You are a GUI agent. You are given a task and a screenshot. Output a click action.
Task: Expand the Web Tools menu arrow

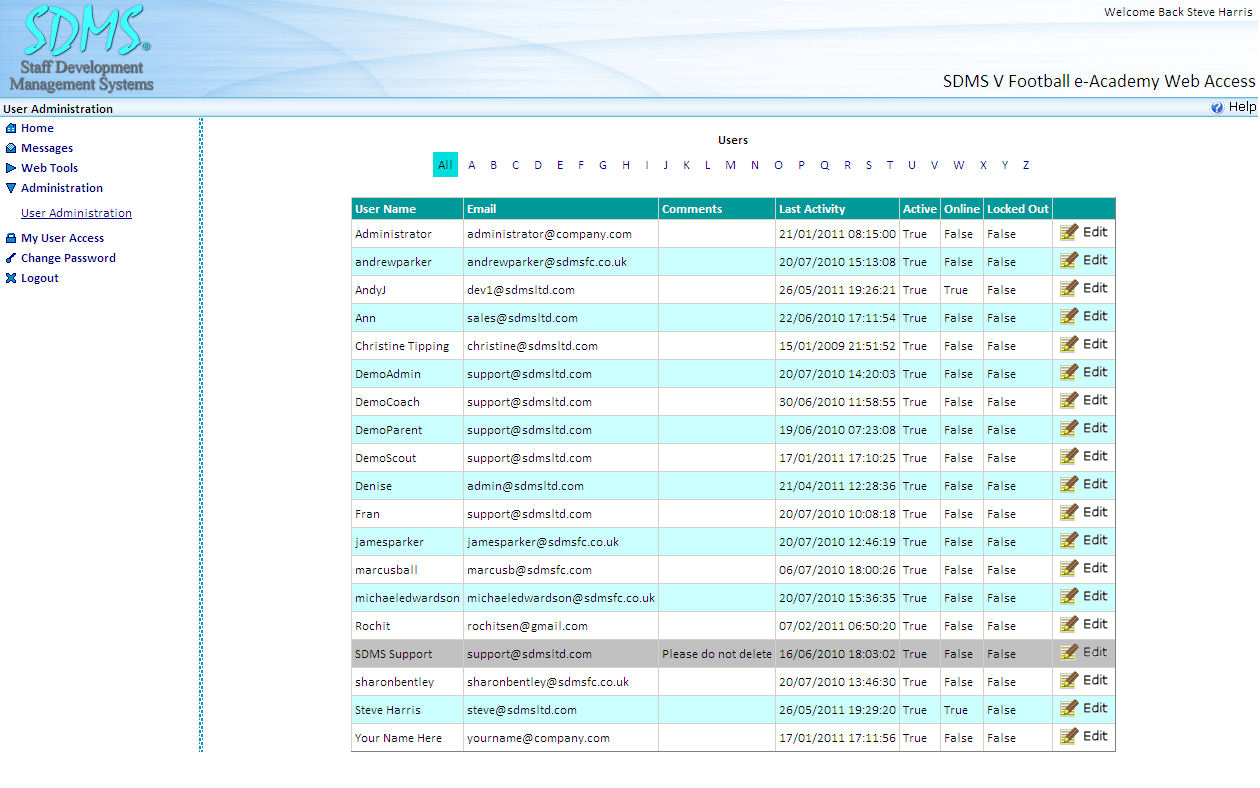pyautogui.click(x=11, y=168)
